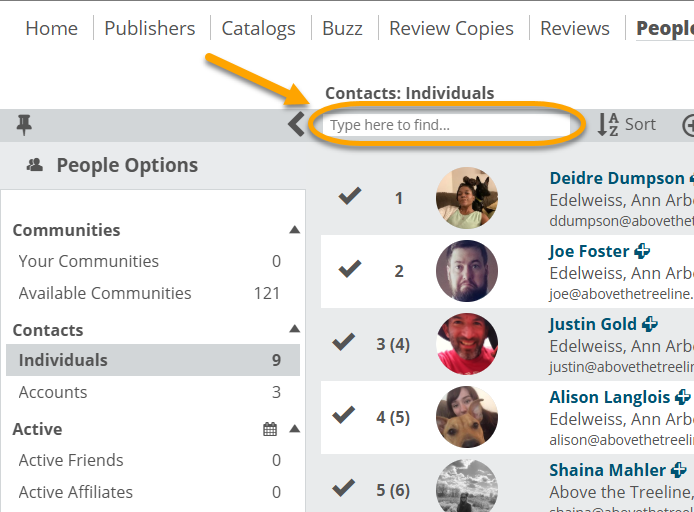The width and height of the screenshot is (694, 512).
Task: Uncheck the checkmark for Alison Langlois
Action: click(343, 415)
